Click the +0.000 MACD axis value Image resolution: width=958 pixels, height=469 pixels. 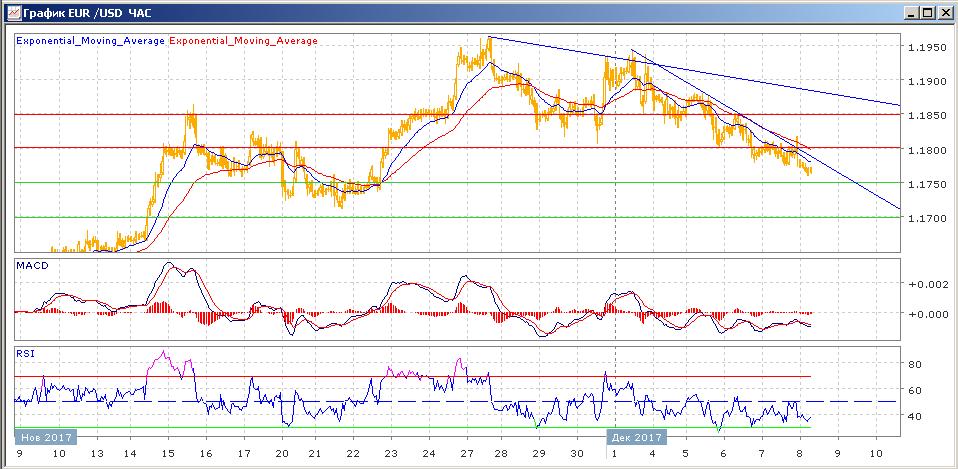coord(927,314)
